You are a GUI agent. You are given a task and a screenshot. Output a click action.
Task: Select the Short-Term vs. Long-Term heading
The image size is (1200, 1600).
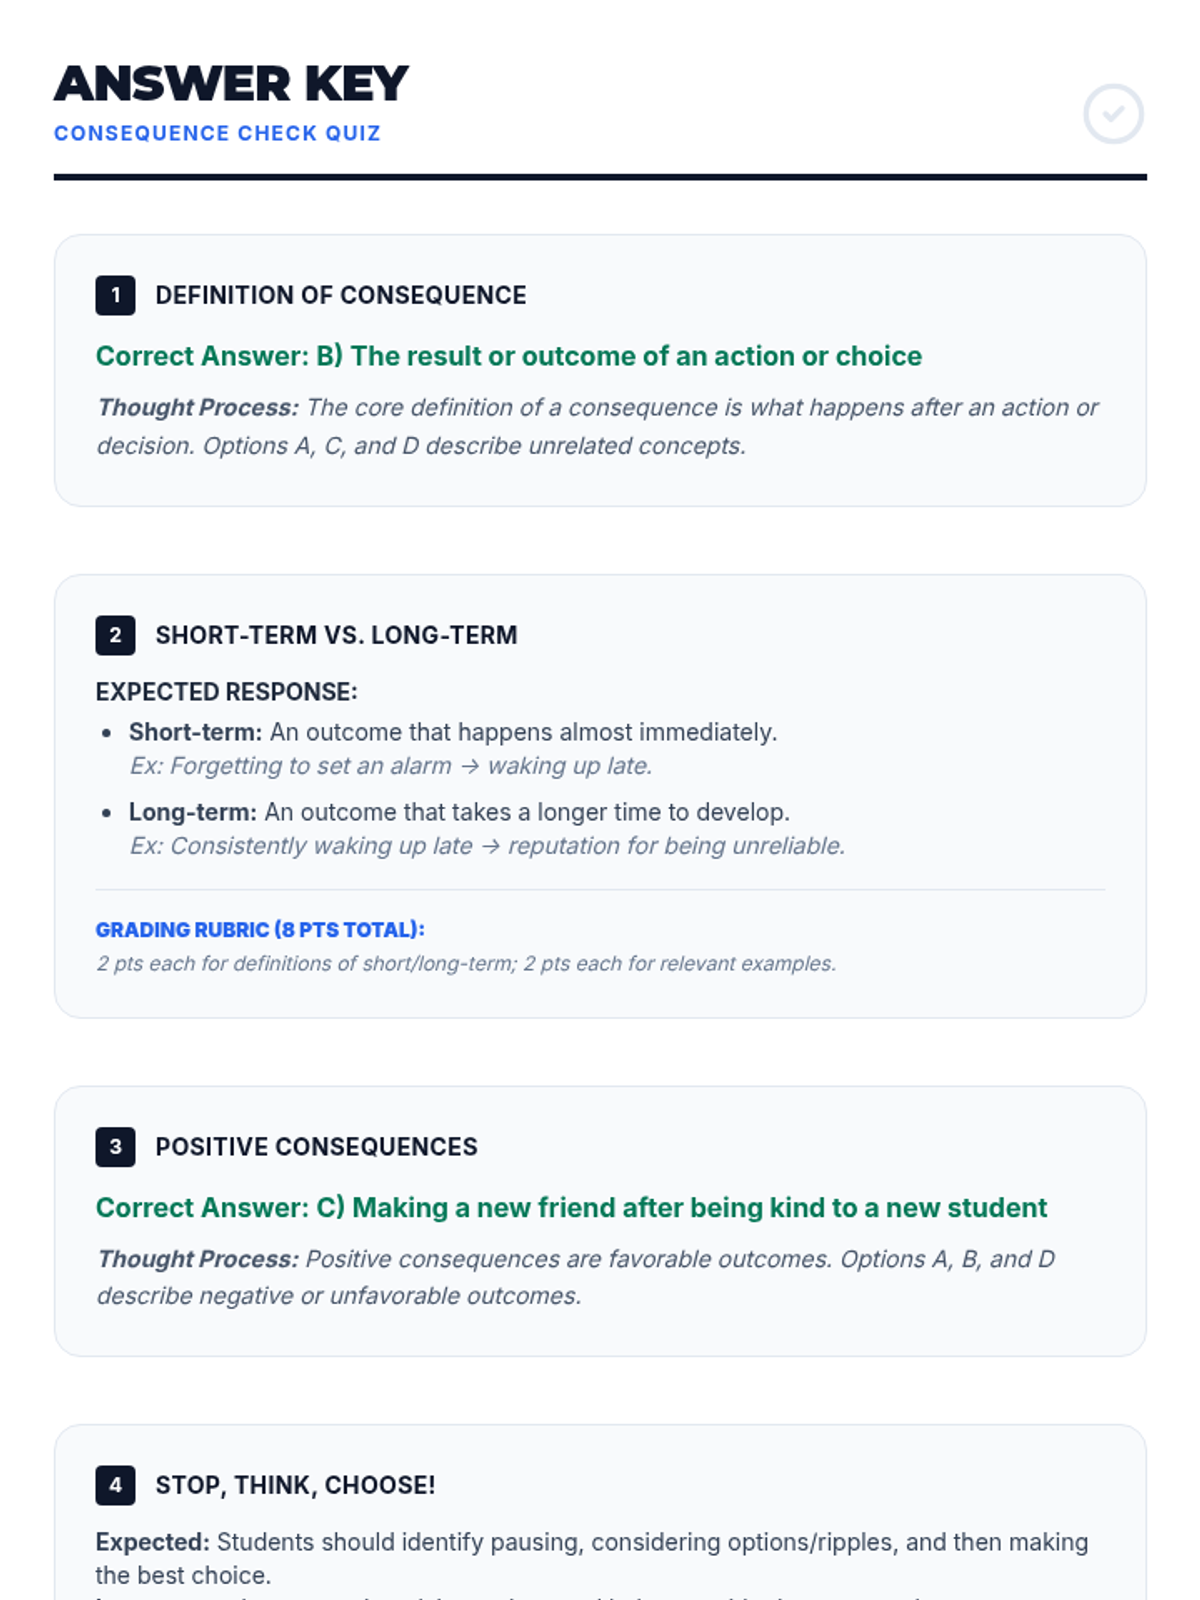(x=336, y=636)
